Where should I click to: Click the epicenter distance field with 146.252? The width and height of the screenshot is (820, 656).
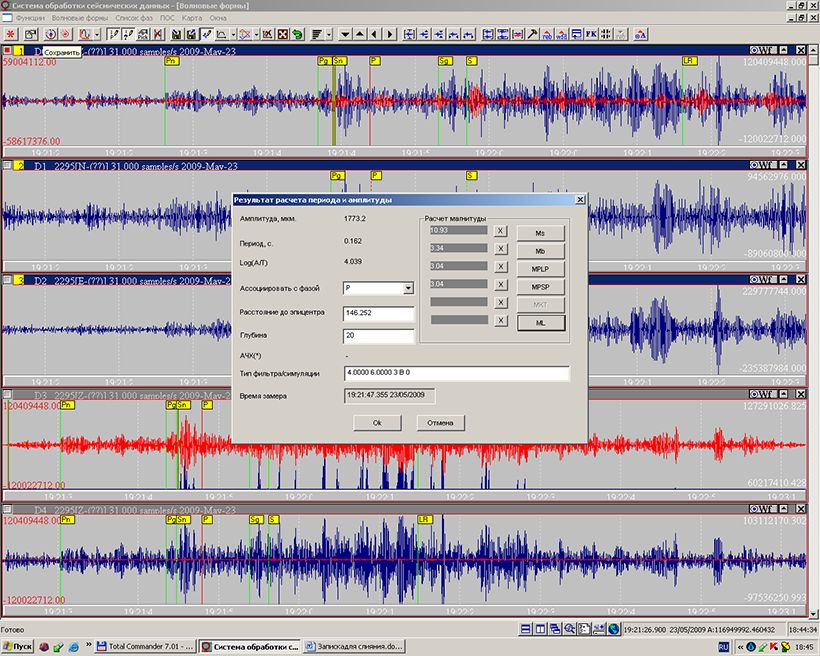pyautogui.click(x=378, y=313)
